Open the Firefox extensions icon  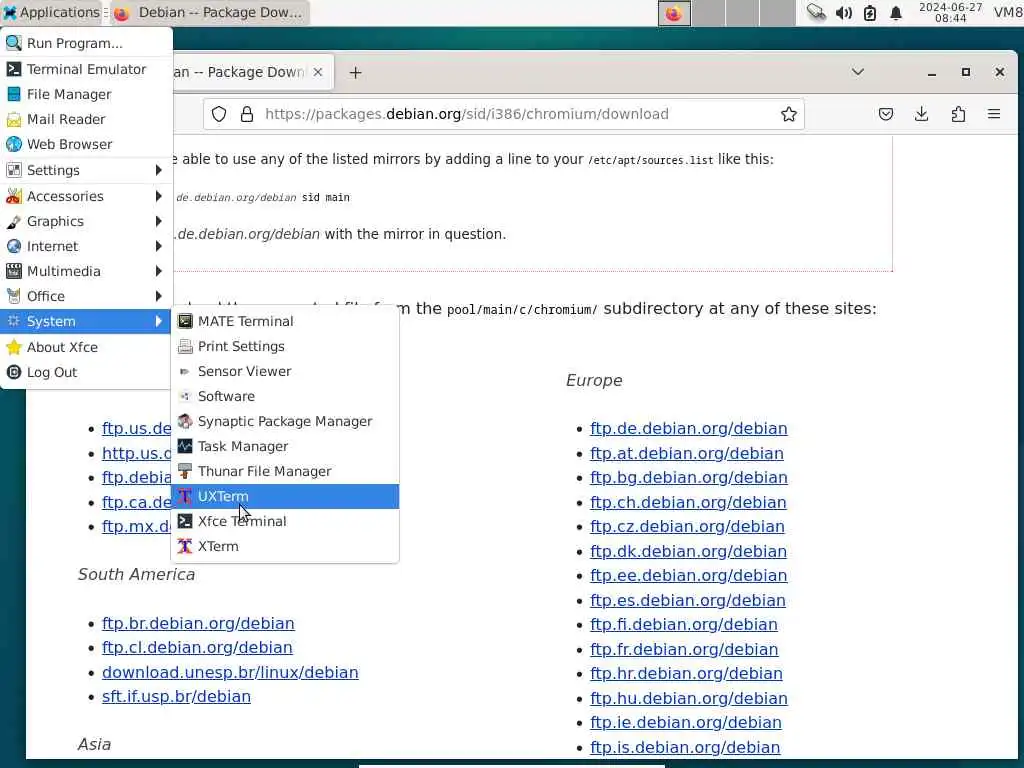coord(958,114)
